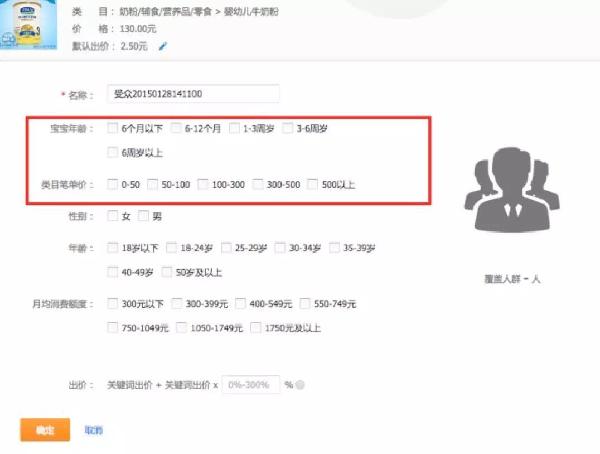Enable the 1050-1749元 monthly spending box
The height and width of the screenshot is (454, 600).
(x=181, y=328)
